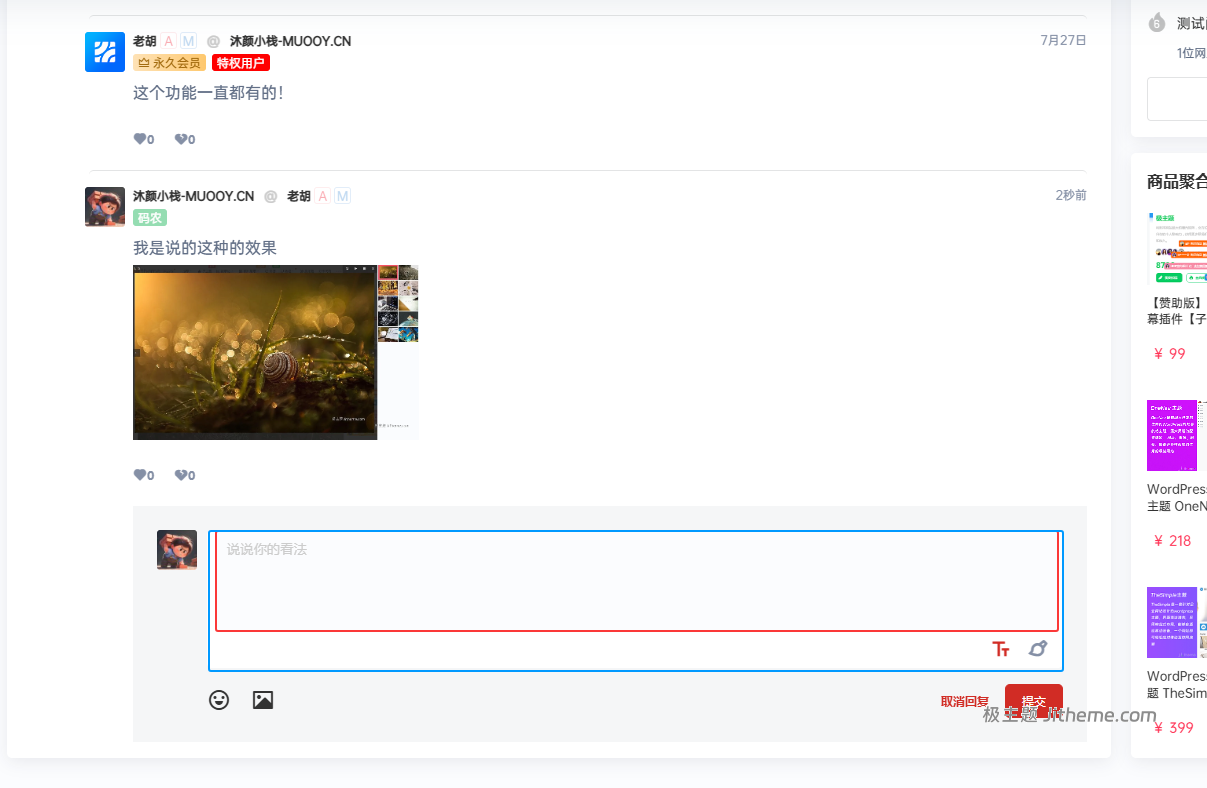This screenshot has height=788, width=1207.
Task: Click the insert image icon below reply box
Action: click(263, 700)
